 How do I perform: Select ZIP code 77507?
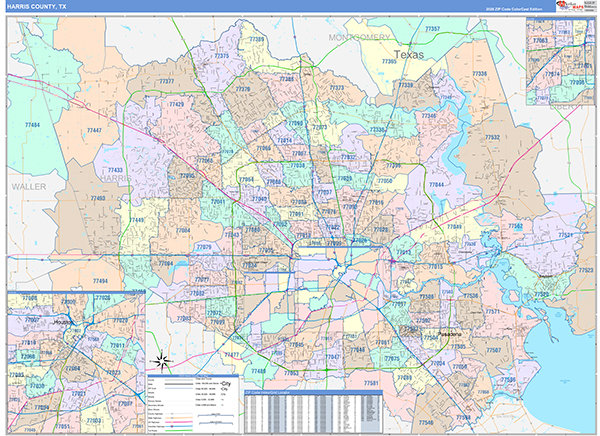[494, 350]
